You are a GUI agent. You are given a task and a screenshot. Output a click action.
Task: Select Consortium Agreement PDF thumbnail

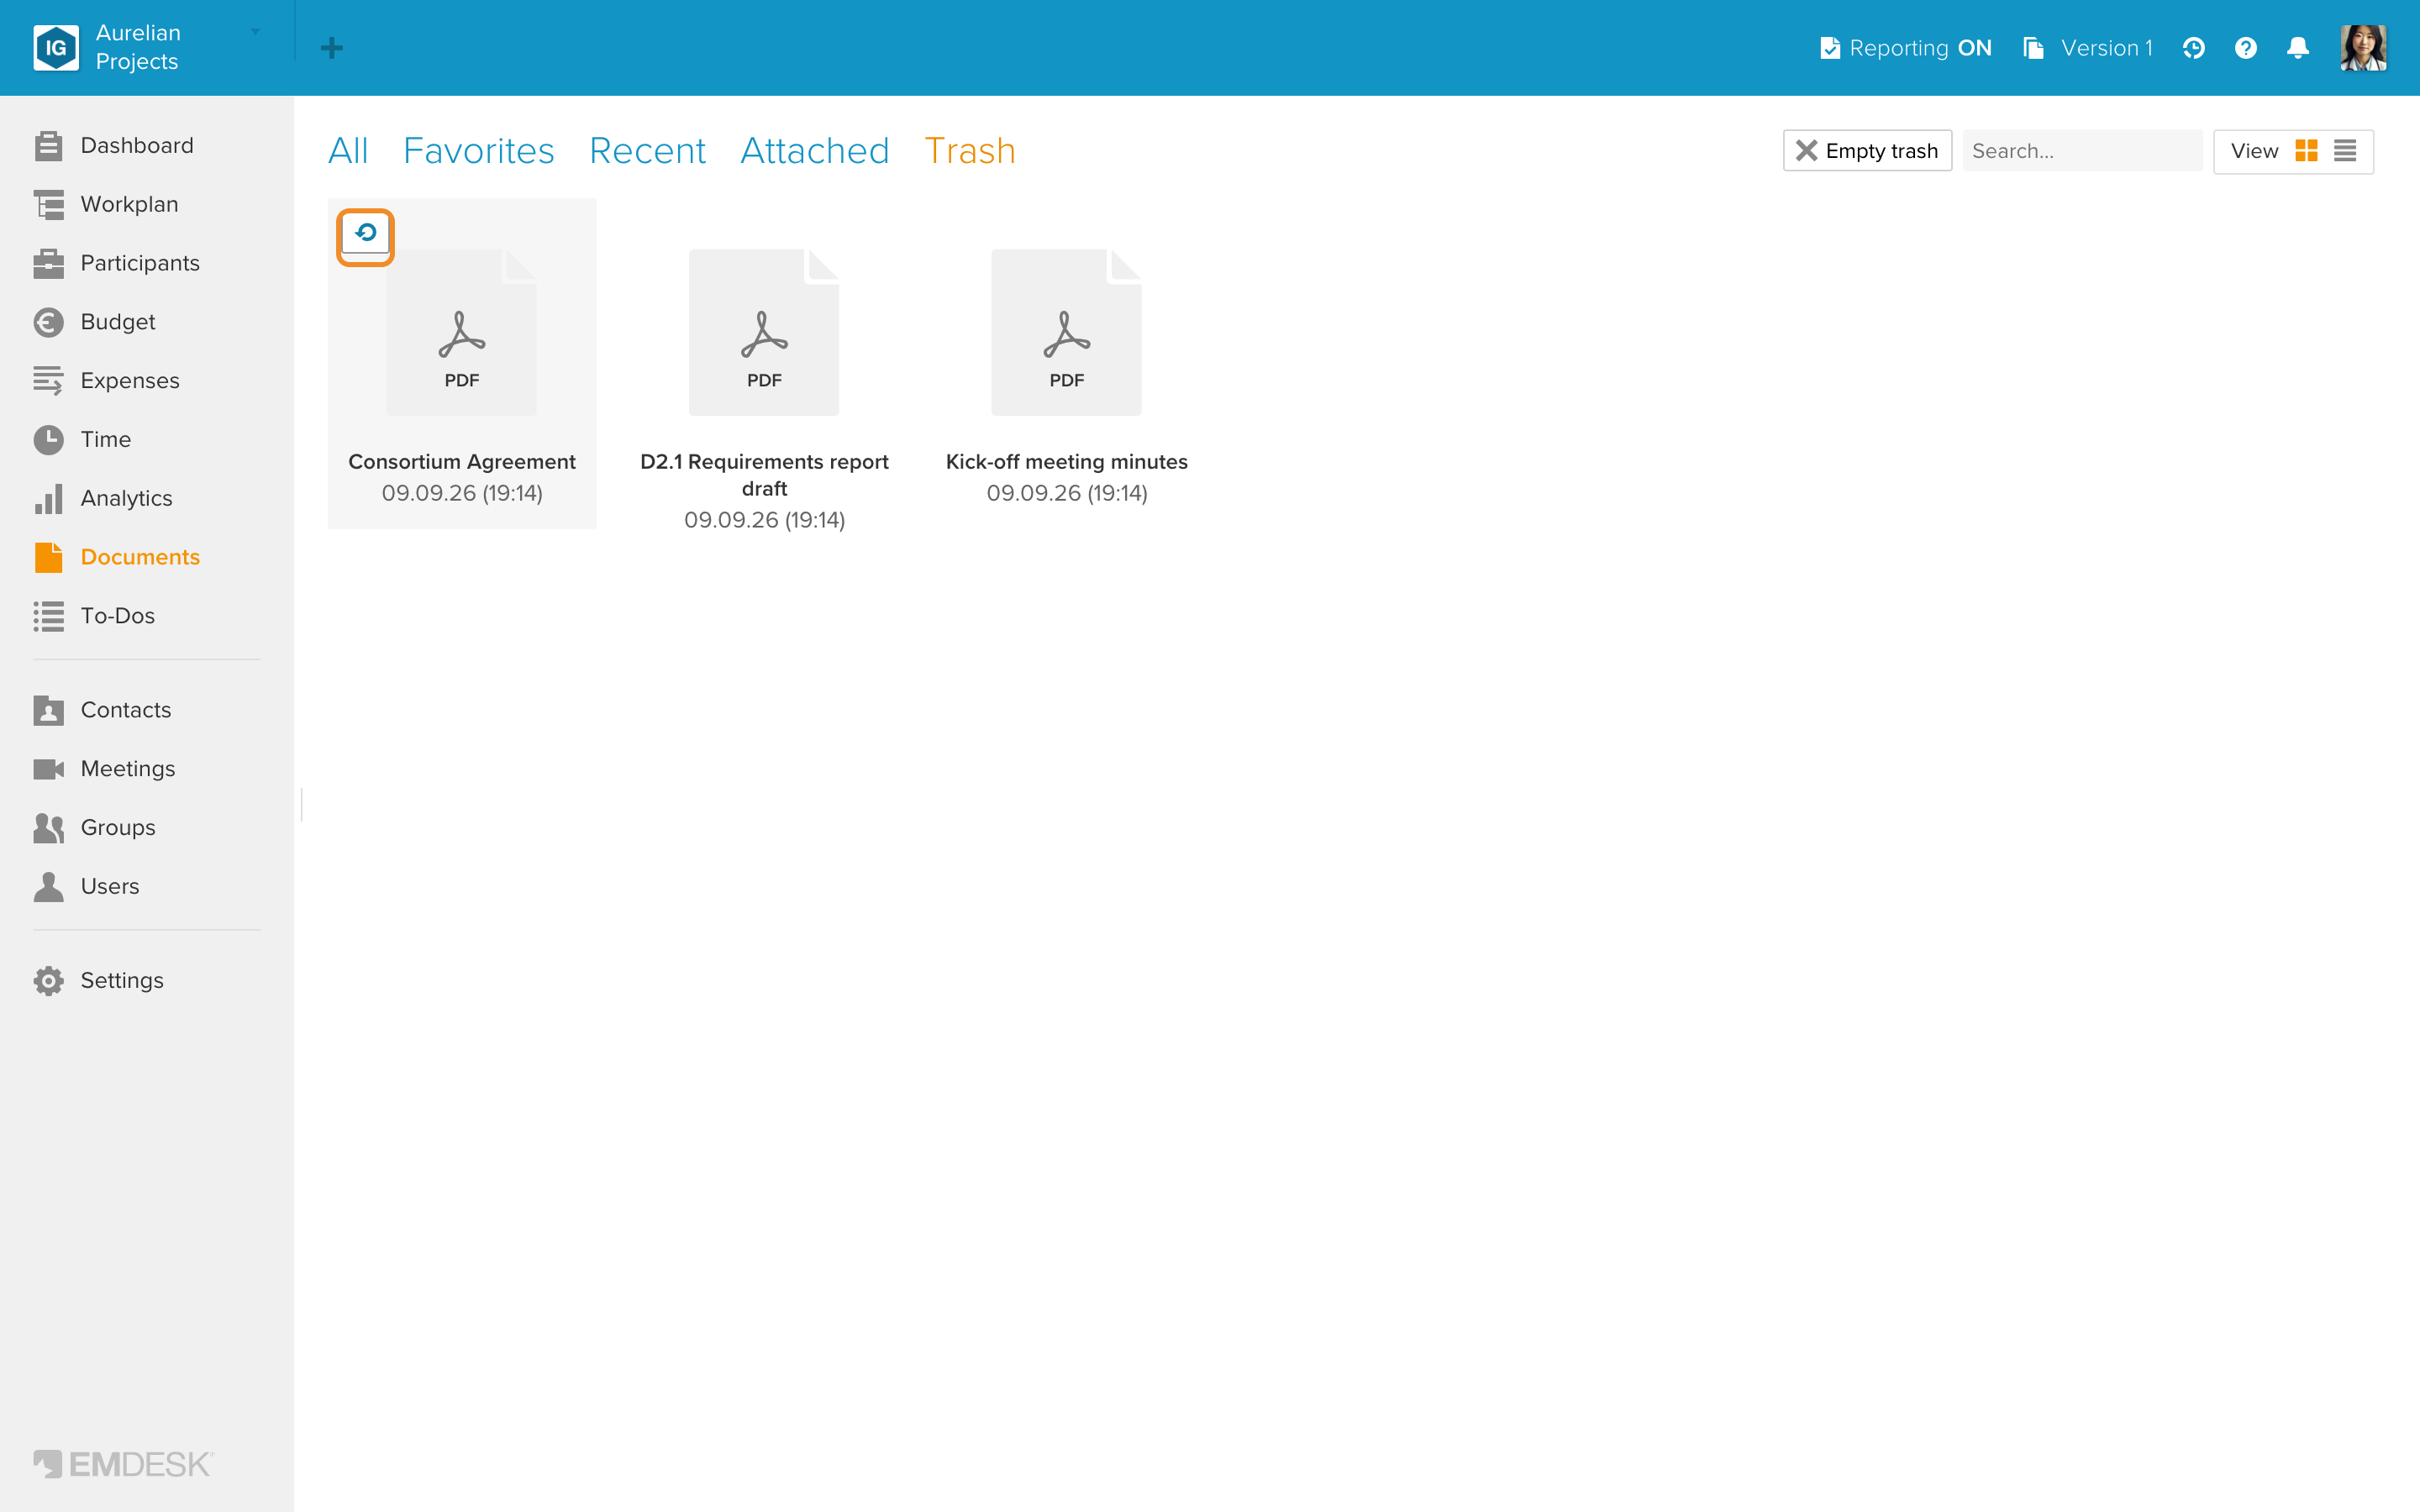pyautogui.click(x=462, y=333)
